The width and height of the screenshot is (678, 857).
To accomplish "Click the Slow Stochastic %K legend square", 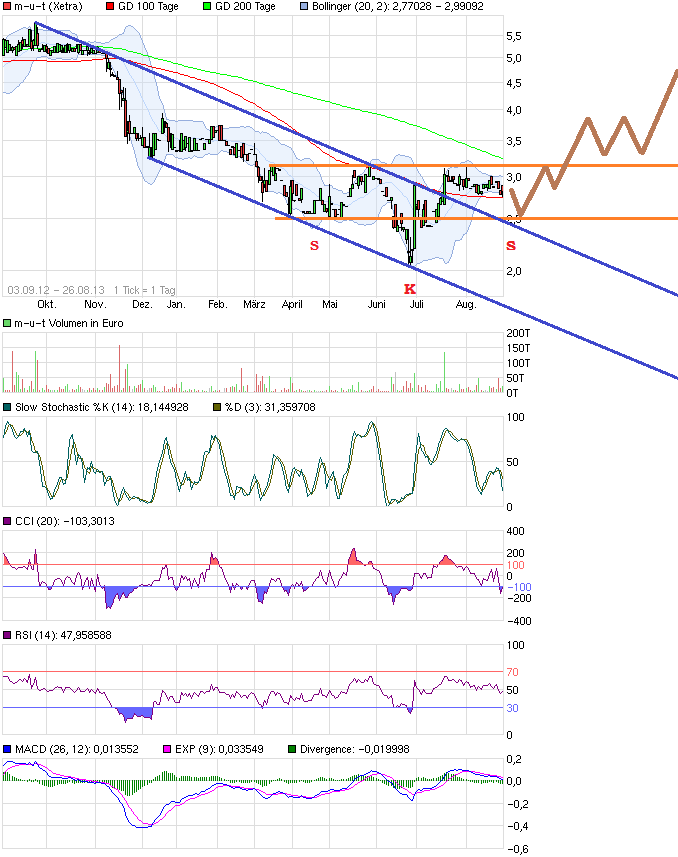I will 7,408.
